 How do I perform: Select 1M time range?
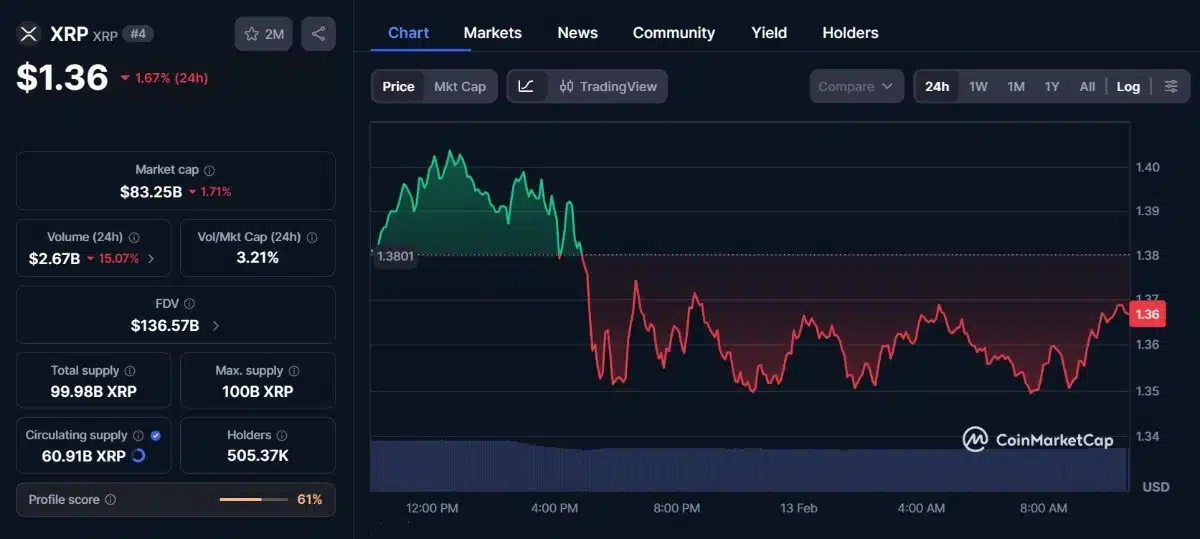click(1016, 86)
